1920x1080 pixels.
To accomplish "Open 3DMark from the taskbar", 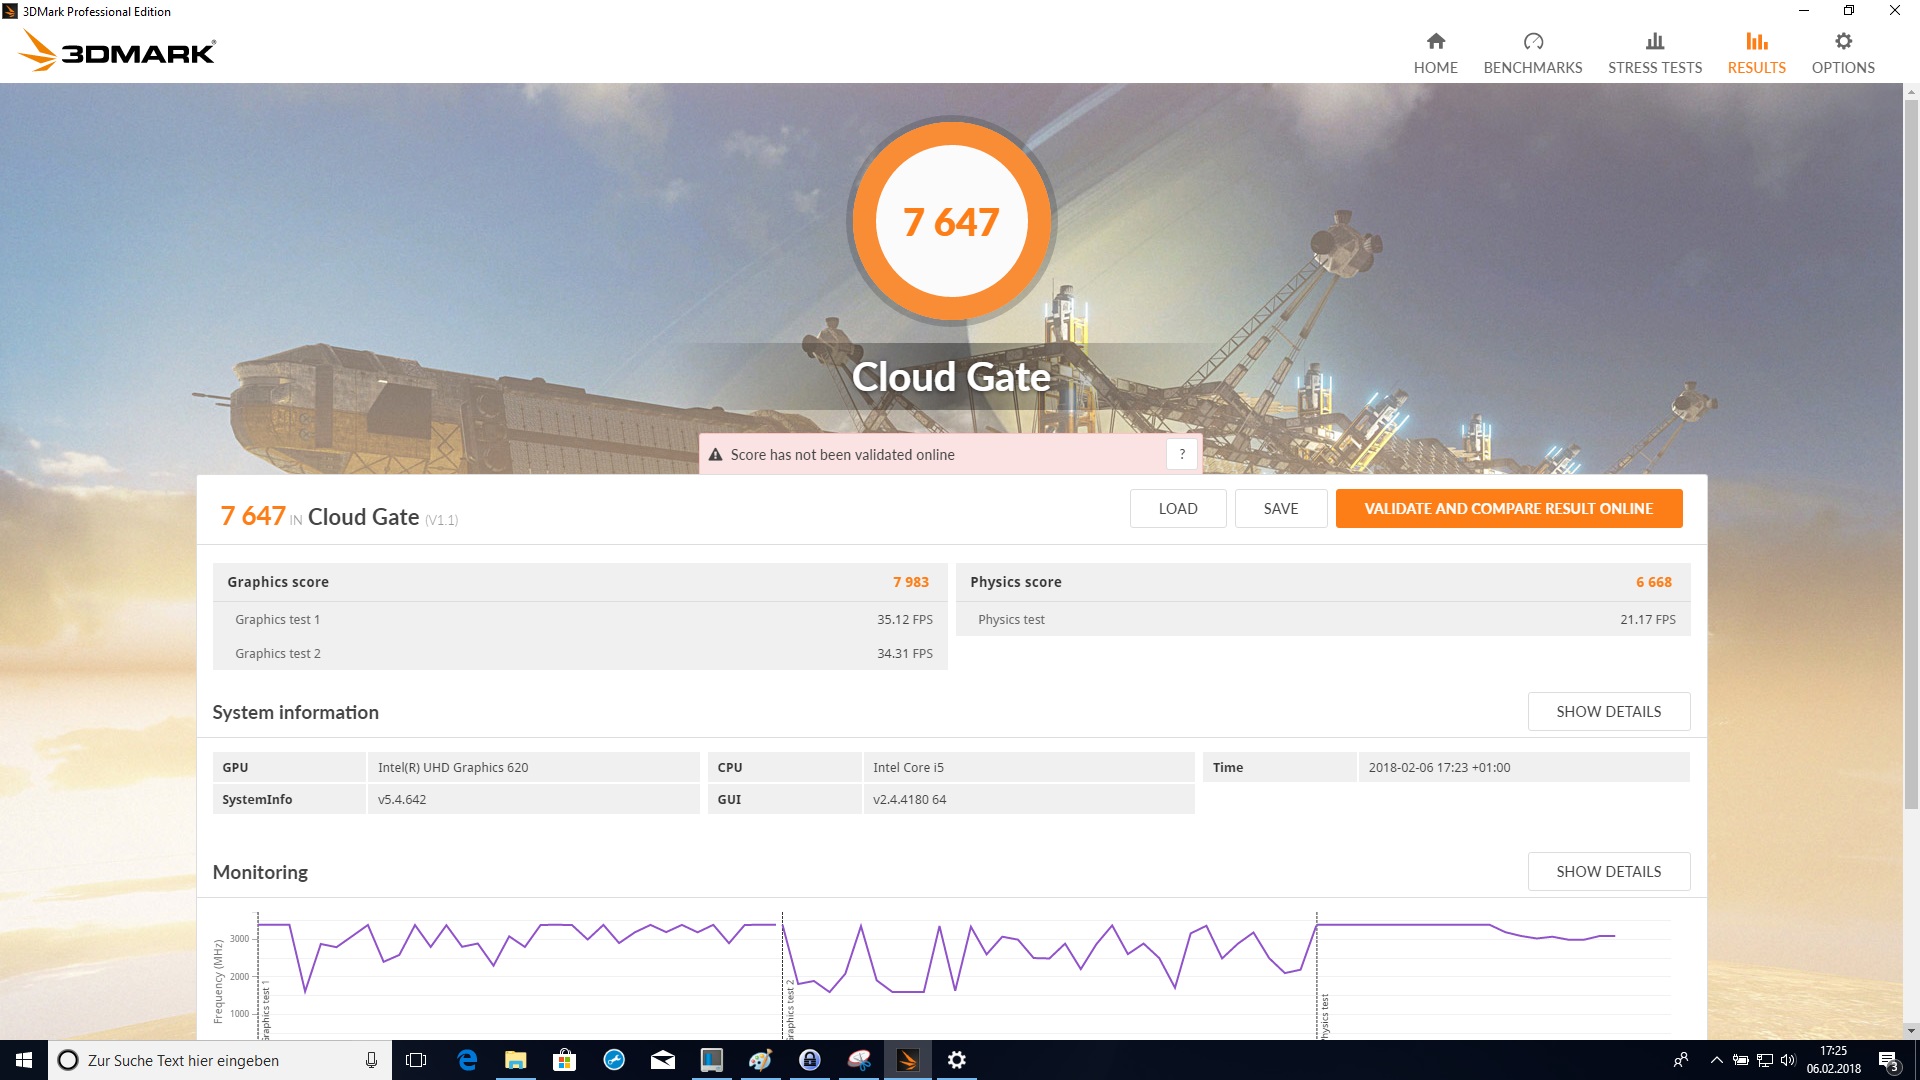I will pos(907,1060).
